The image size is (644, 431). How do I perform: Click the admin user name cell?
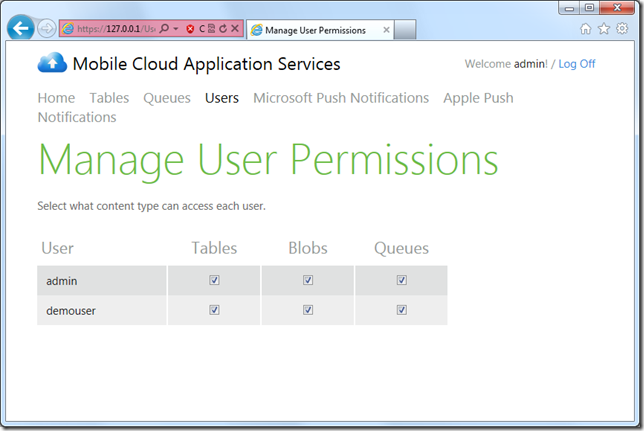click(x=102, y=281)
